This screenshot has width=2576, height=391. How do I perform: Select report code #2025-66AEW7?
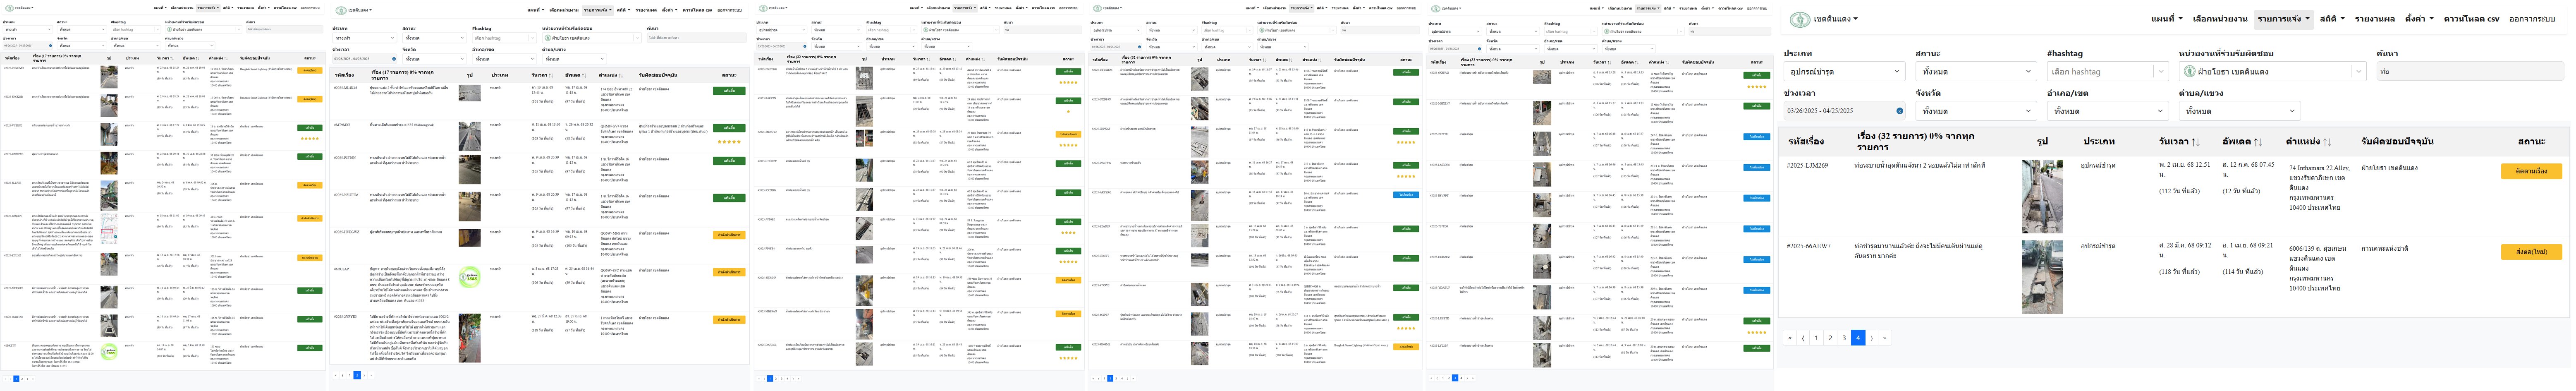pyautogui.click(x=1809, y=246)
